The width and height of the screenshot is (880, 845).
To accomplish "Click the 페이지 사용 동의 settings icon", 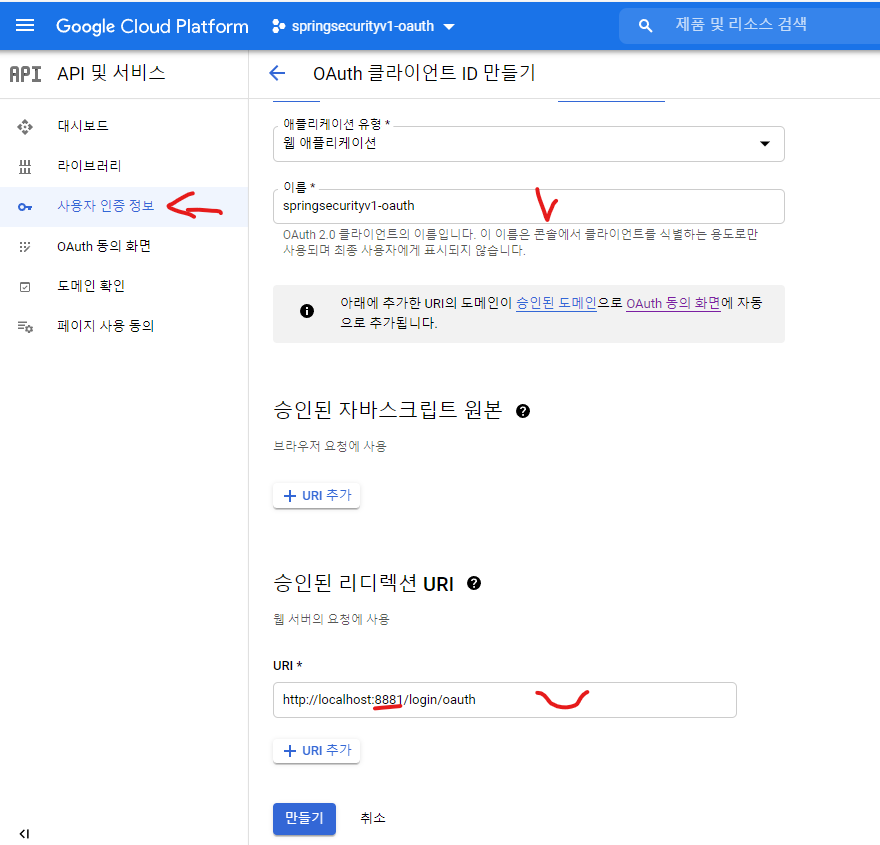I will [x=25, y=327].
